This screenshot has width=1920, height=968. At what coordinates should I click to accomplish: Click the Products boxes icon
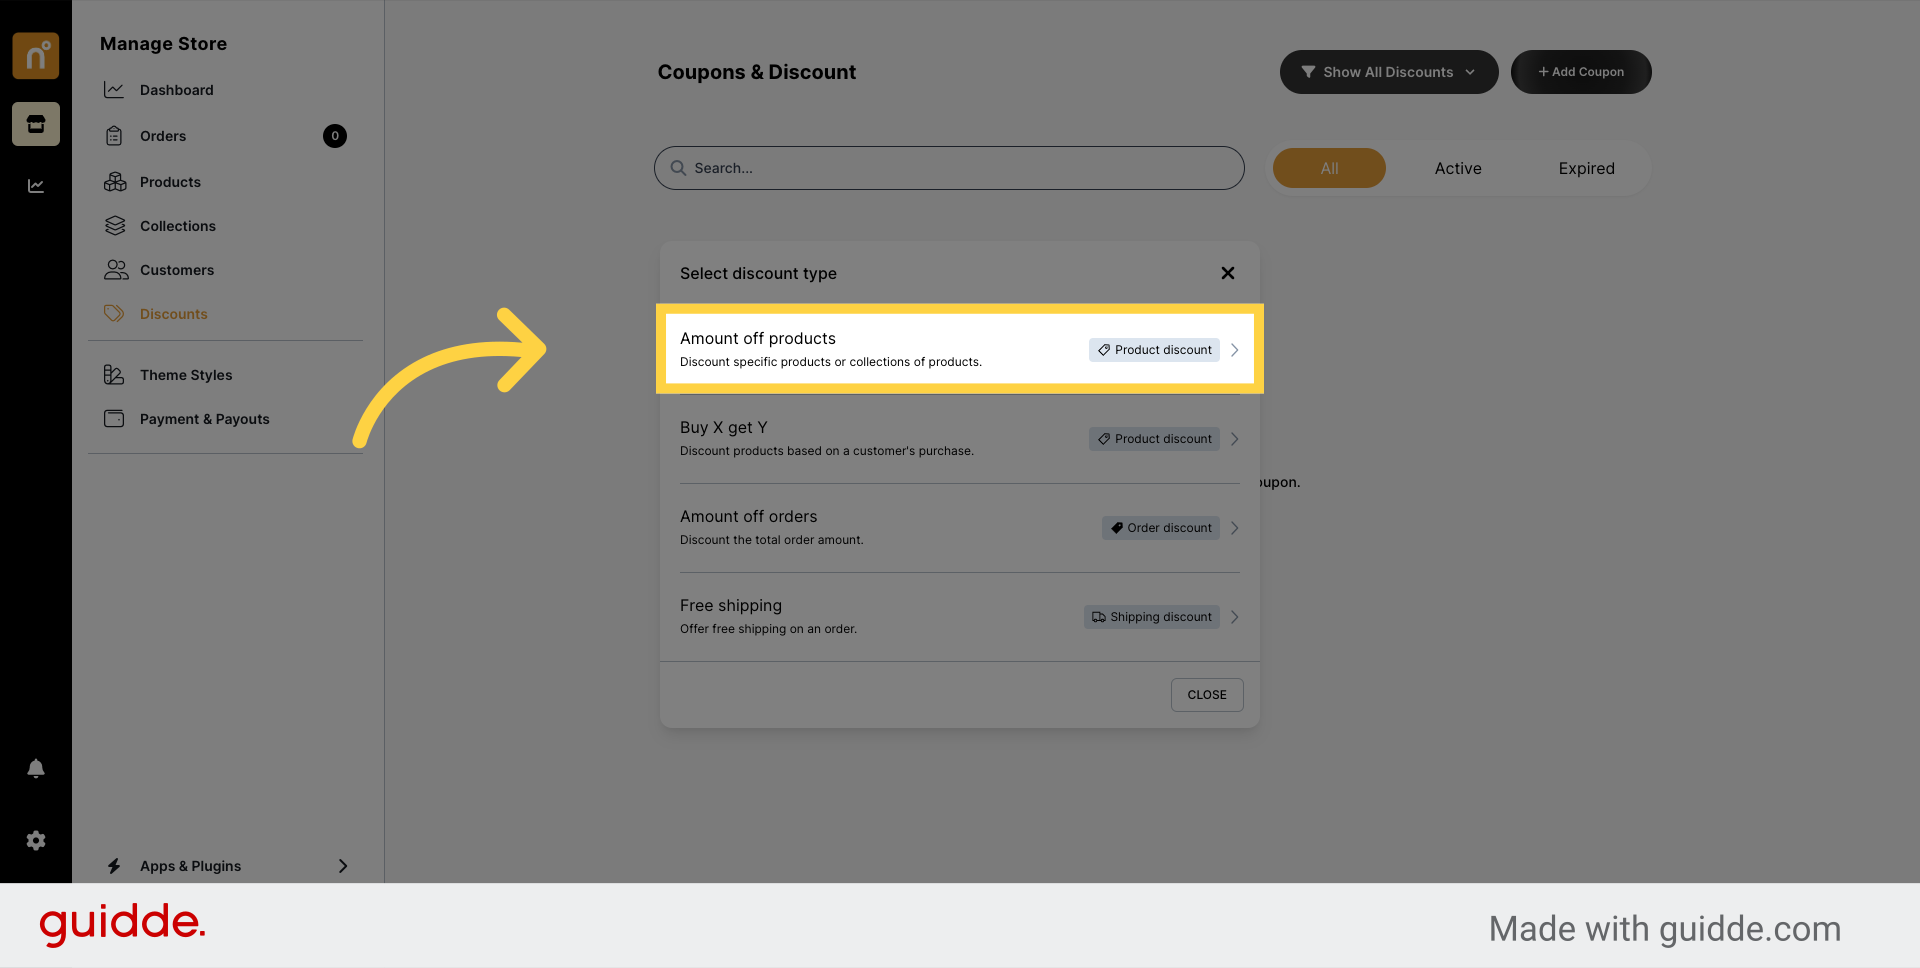point(115,182)
